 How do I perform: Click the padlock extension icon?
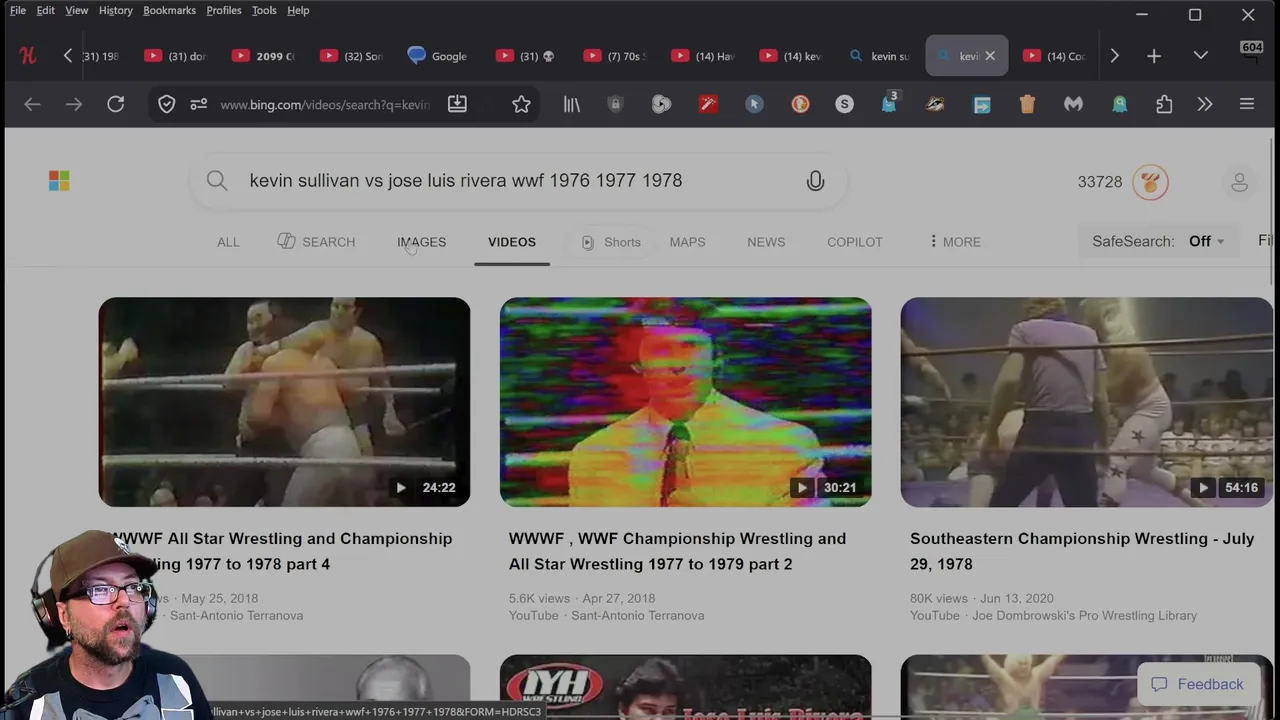click(615, 104)
